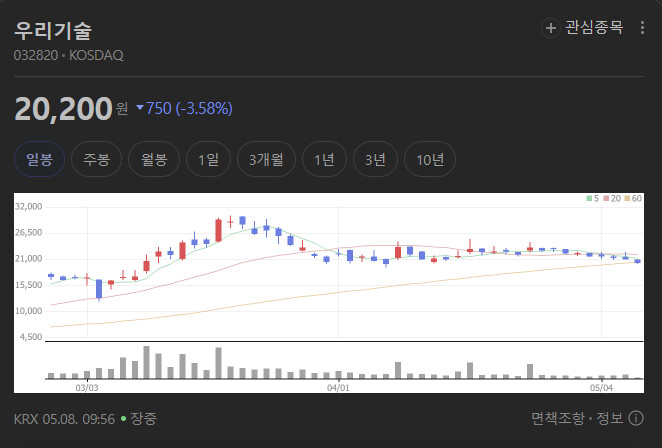Click the info icon beside 정보
The height and width of the screenshot is (448, 662).
(x=636, y=418)
